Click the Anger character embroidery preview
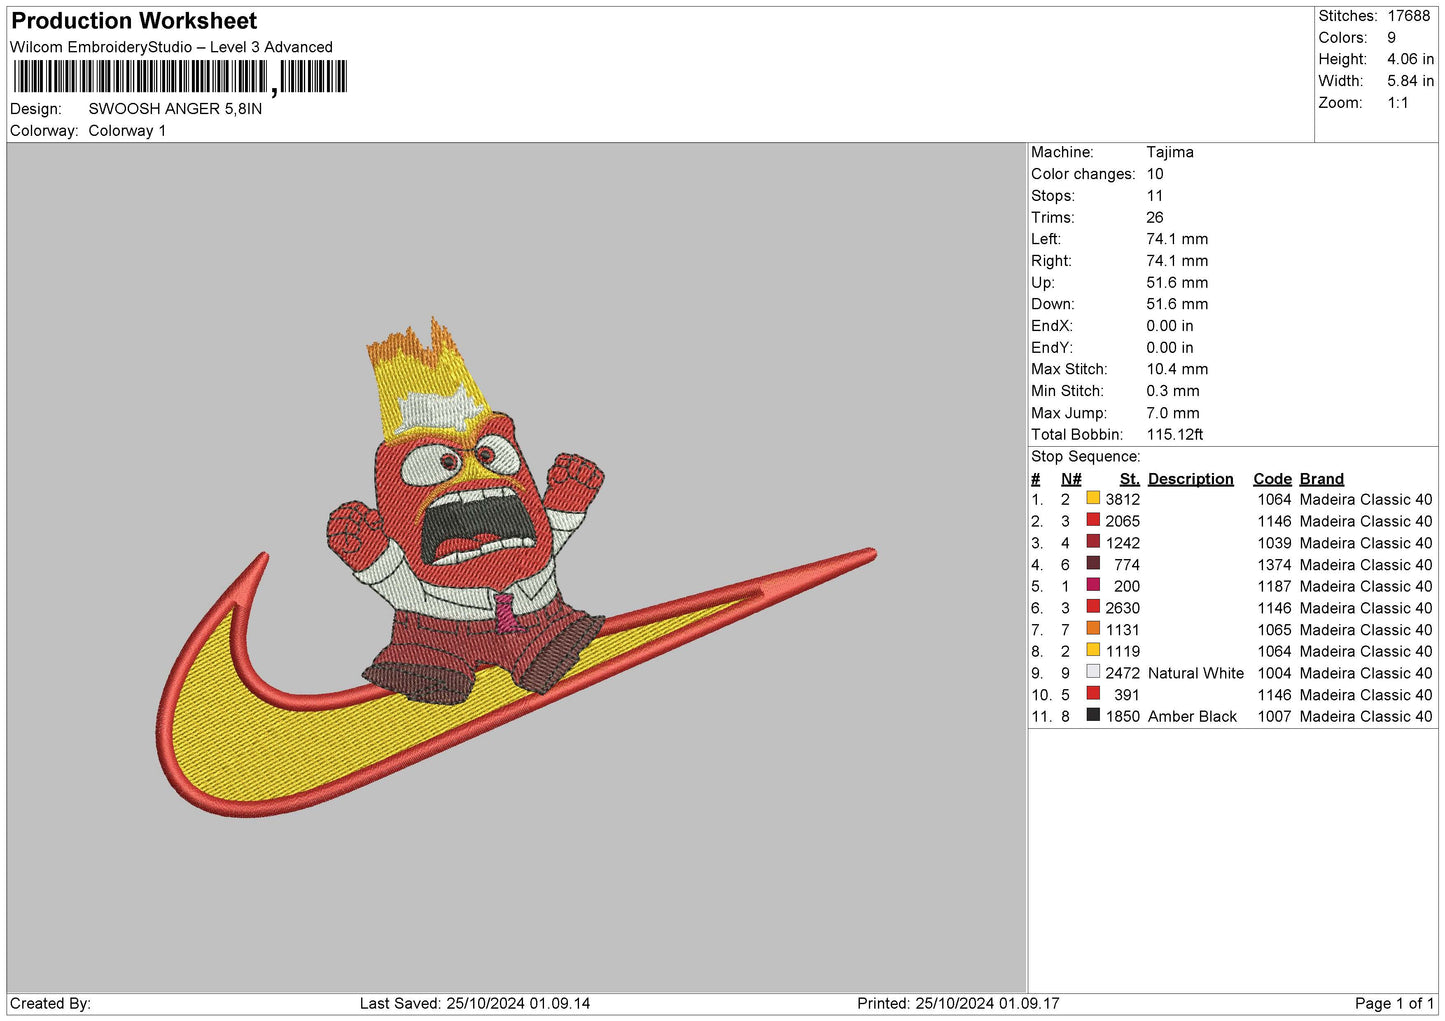Image resolution: width=1445 pixels, height=1021 pixels. (x=466, y=510)
